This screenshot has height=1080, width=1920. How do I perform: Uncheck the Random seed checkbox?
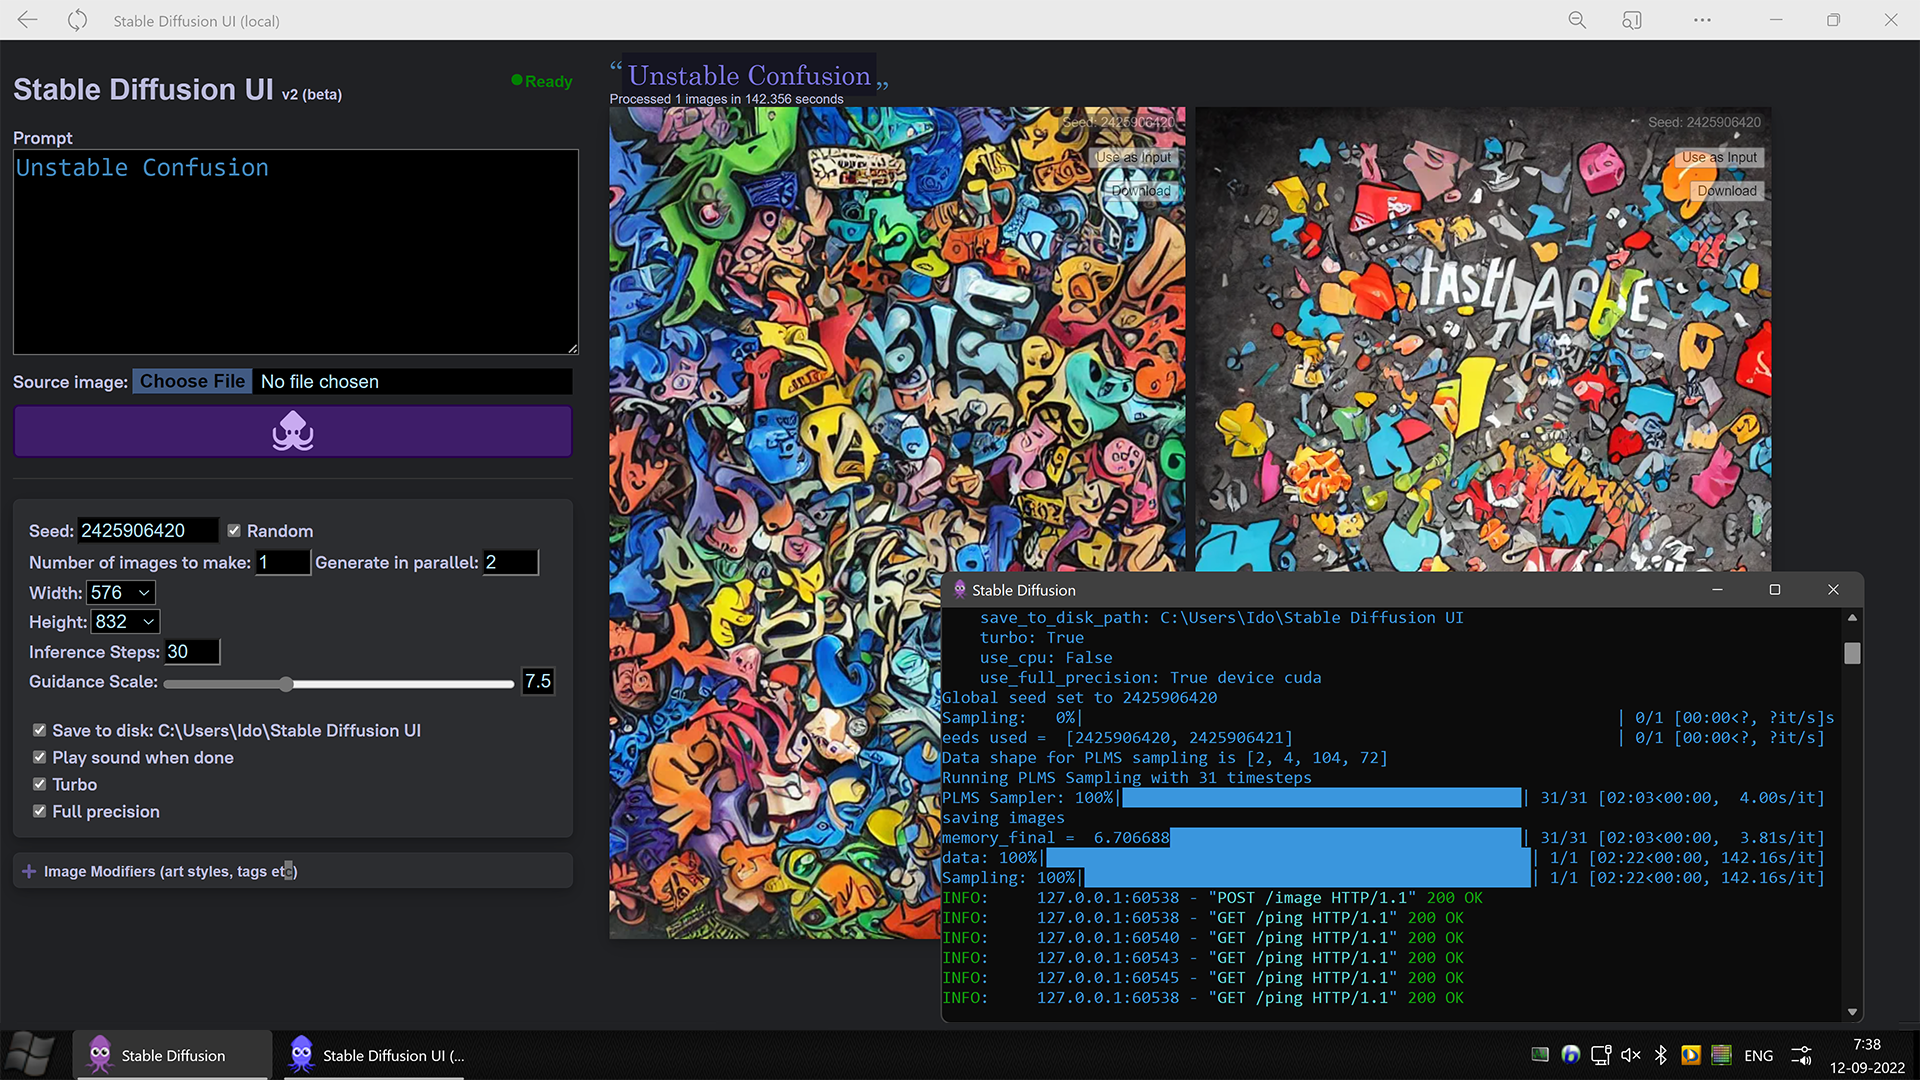click(235, 530)
